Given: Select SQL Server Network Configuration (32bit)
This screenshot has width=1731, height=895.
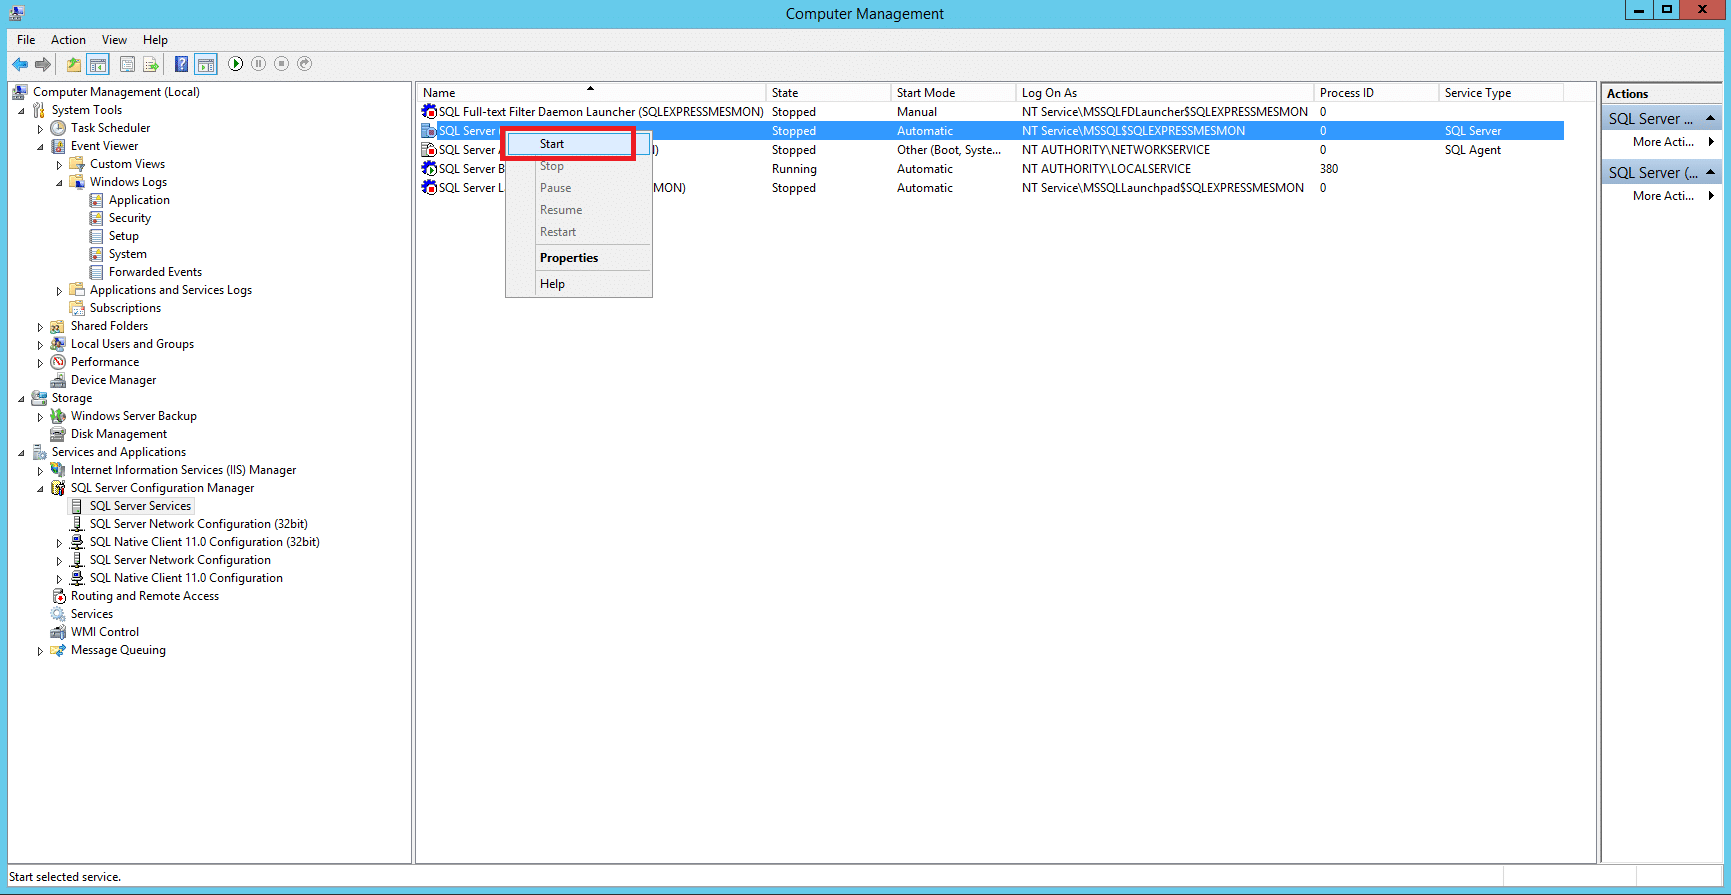Looking at the screenshot, I should point(199,524).
